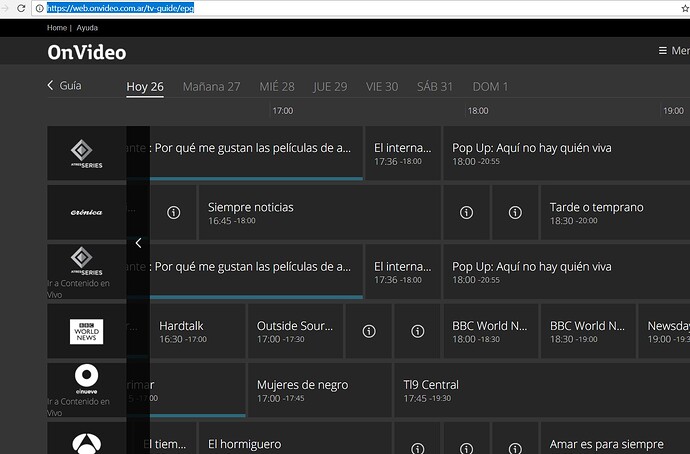Click the 19:00 timeline marker
Image resolution: width=690 pixels, height=454 pixels.
click(673, 111)
